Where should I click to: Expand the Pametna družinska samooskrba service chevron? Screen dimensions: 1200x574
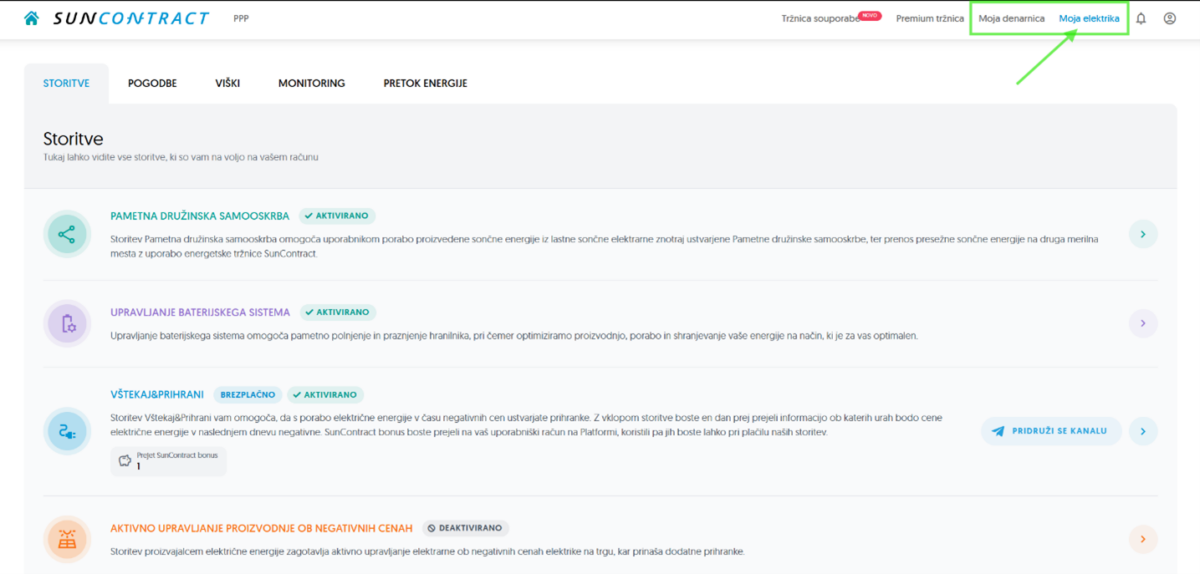1143,235
